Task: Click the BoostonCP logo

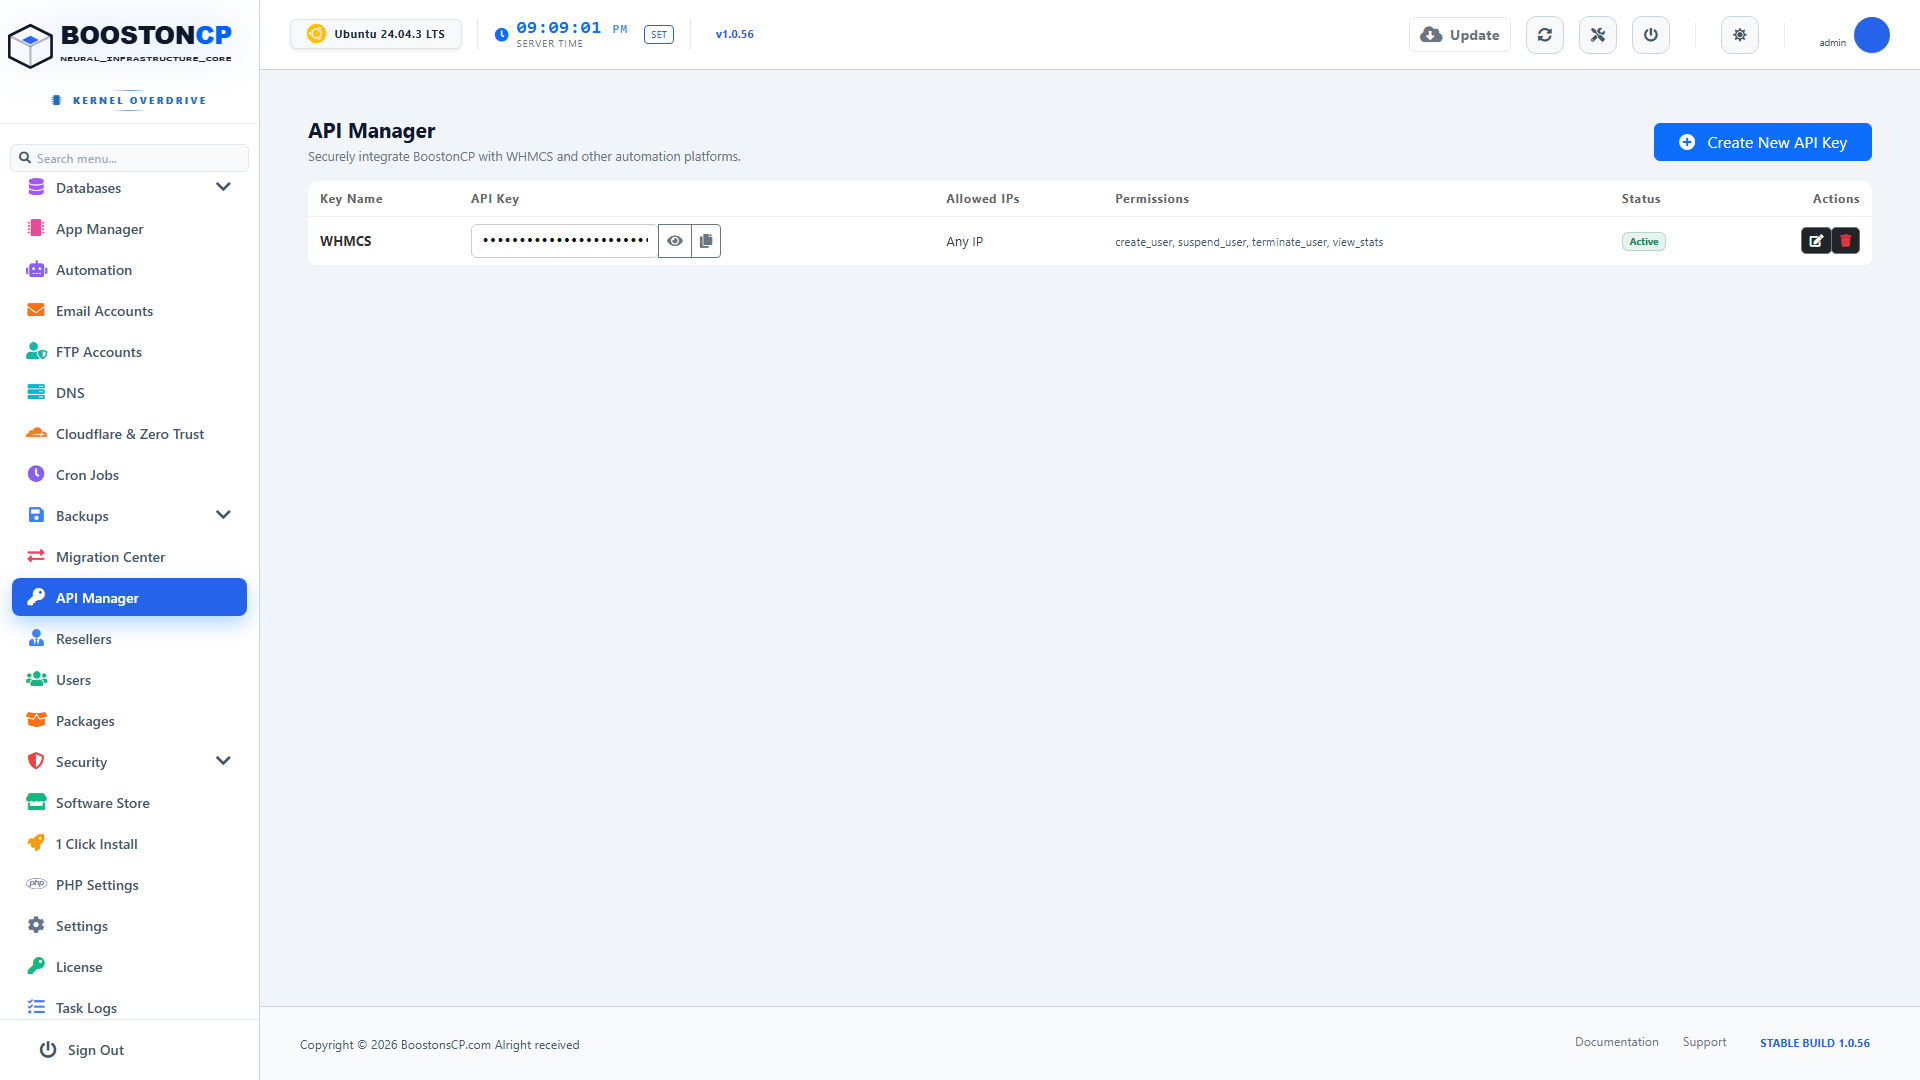Action: coord(120,45)
